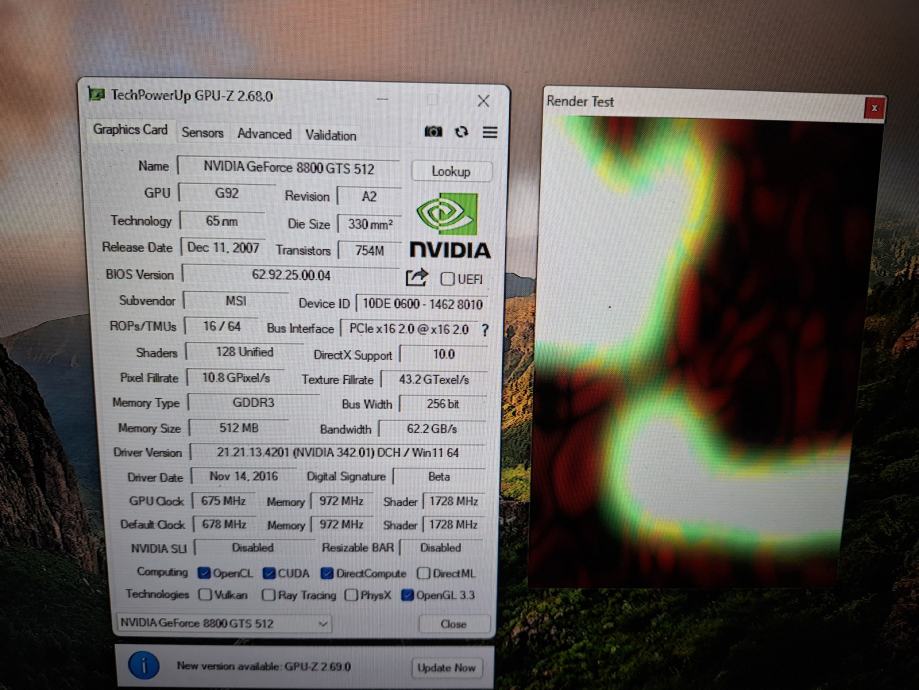Close the Render Test window

coord(874,108)
